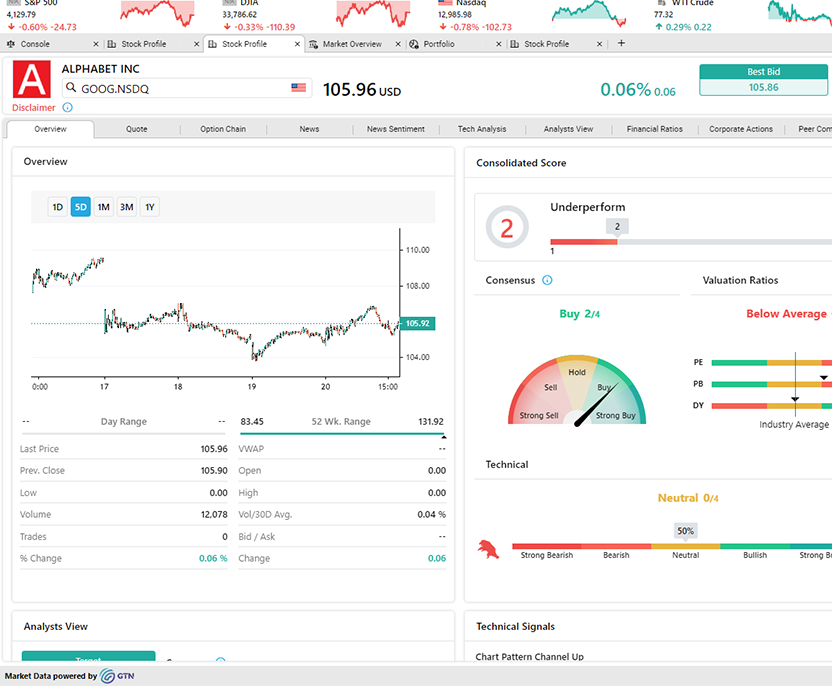Click the Consolidated Score circle showing 2
This screenshot has width=832, height=686.
coord(507,228)
